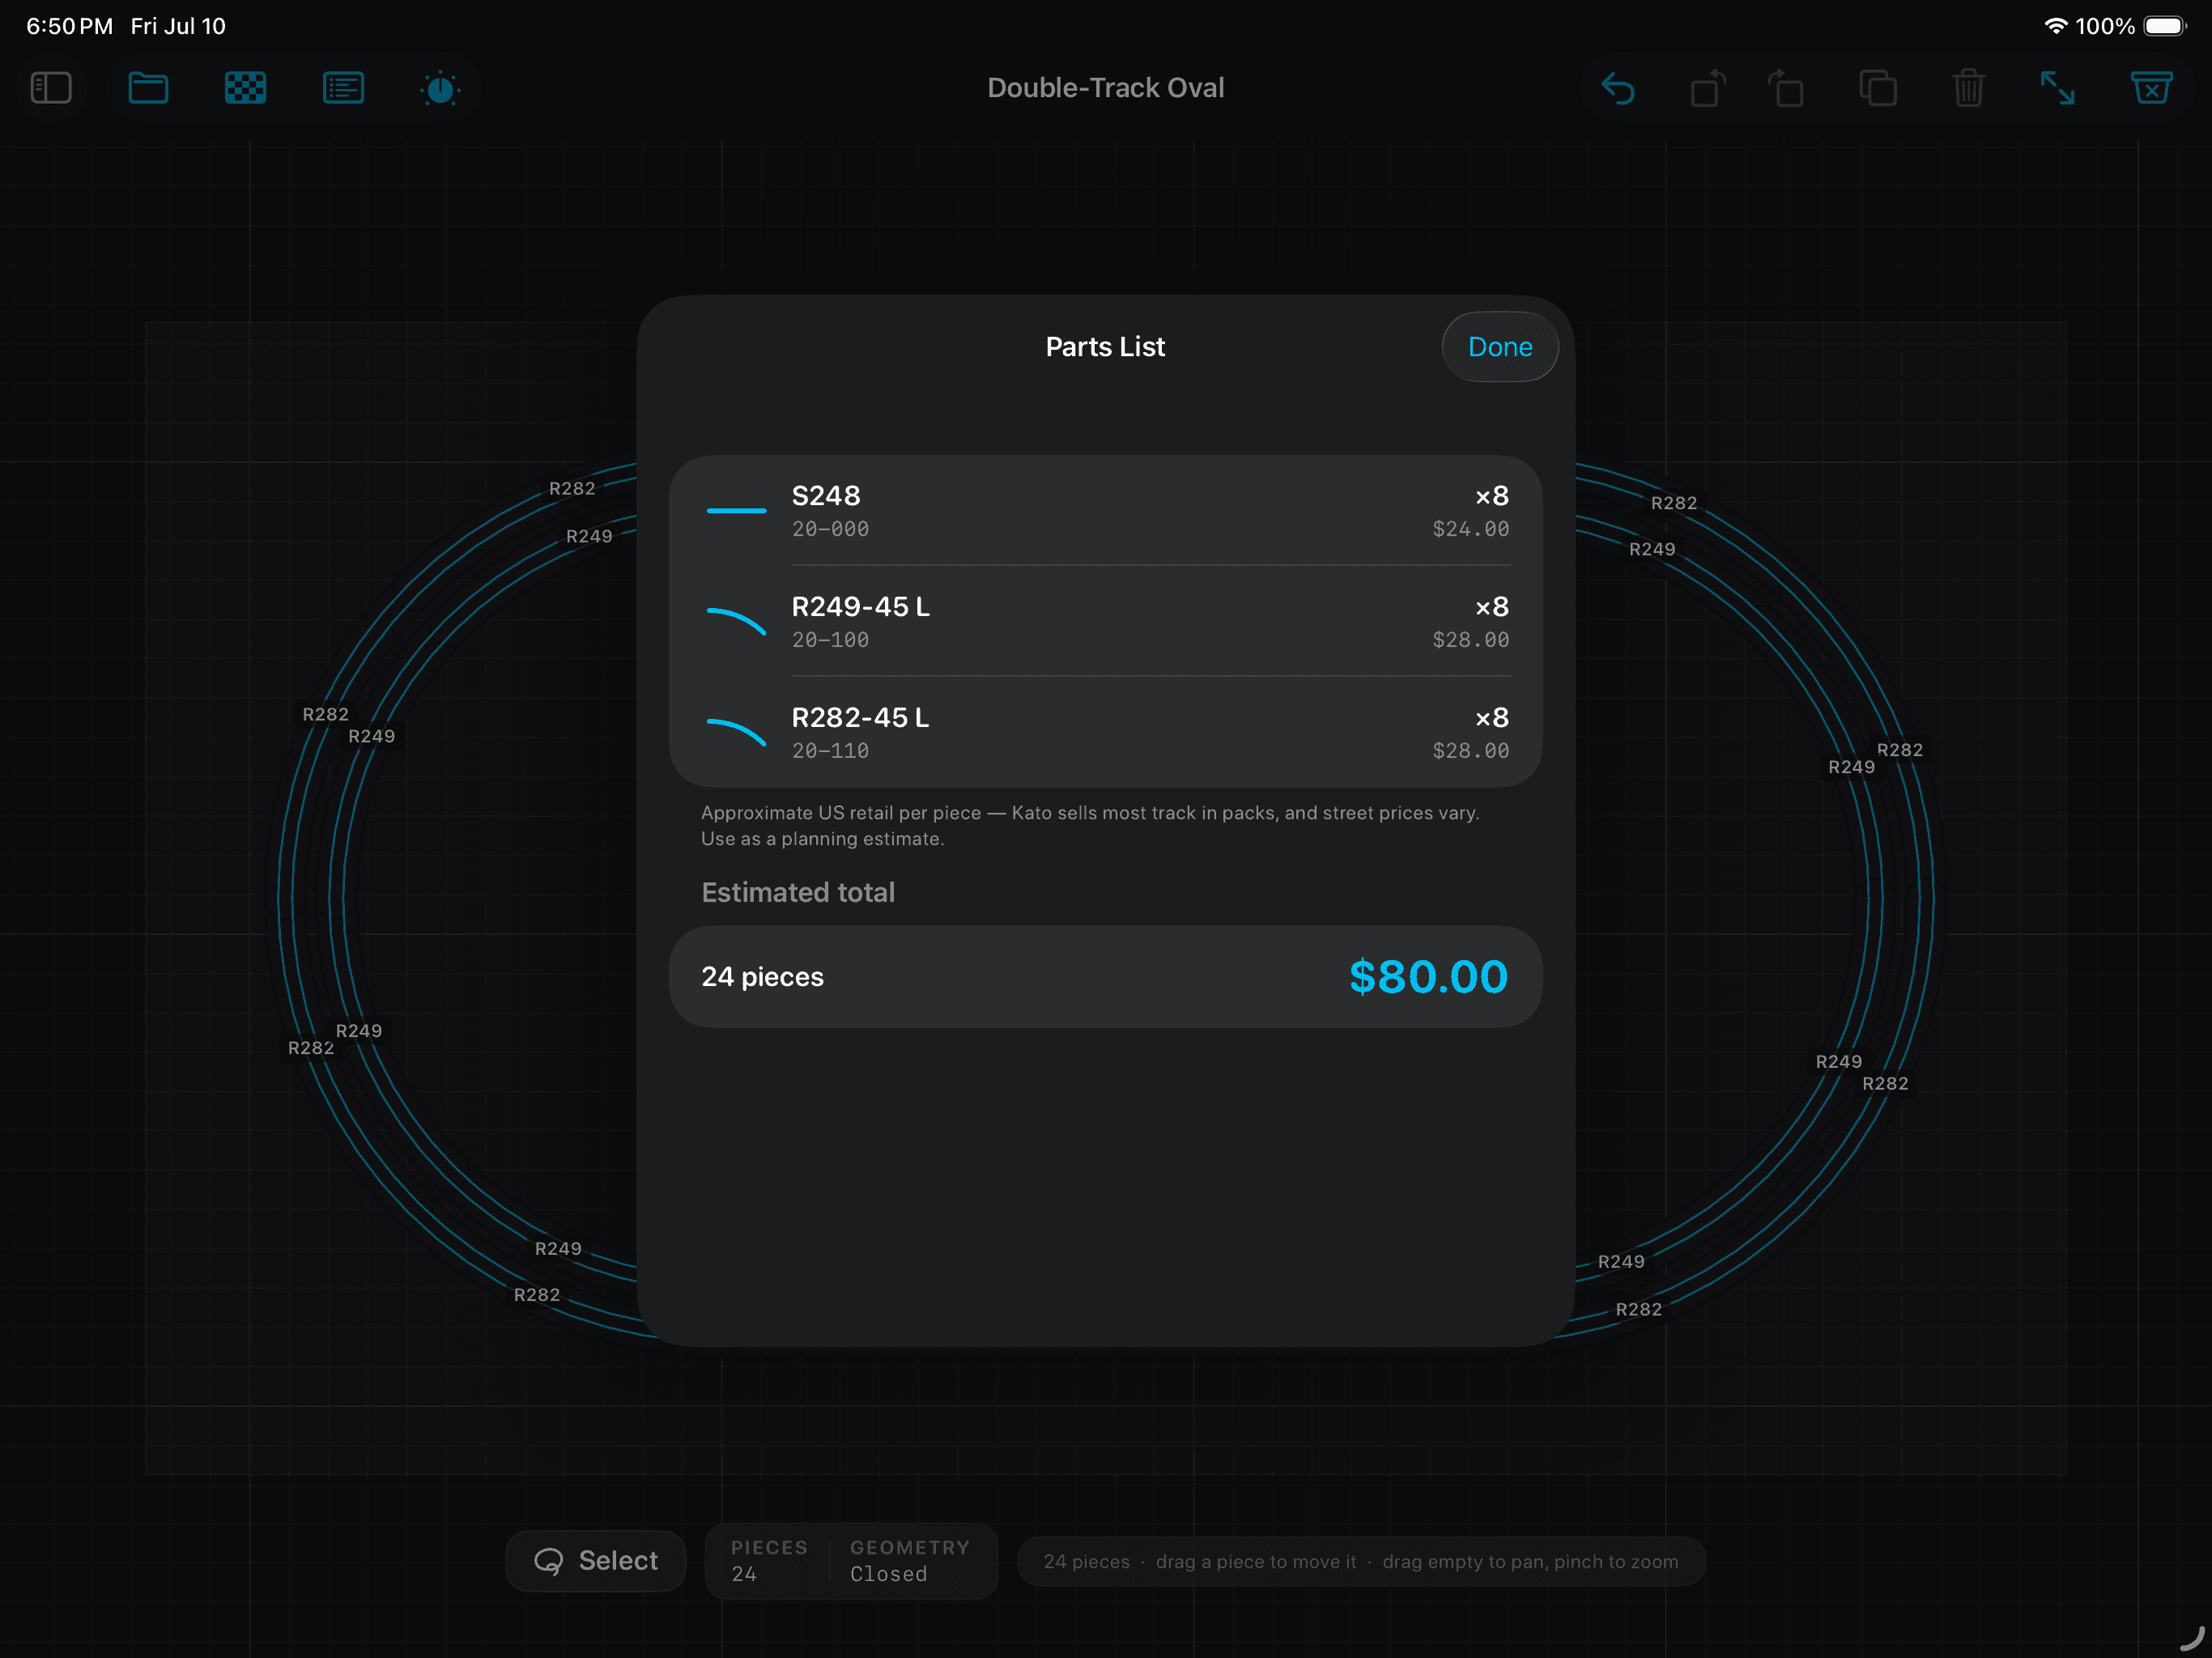Click the R282-45 L curve thumbnail
This screenshot has height=1658, width=2212.
click(736, 732)
